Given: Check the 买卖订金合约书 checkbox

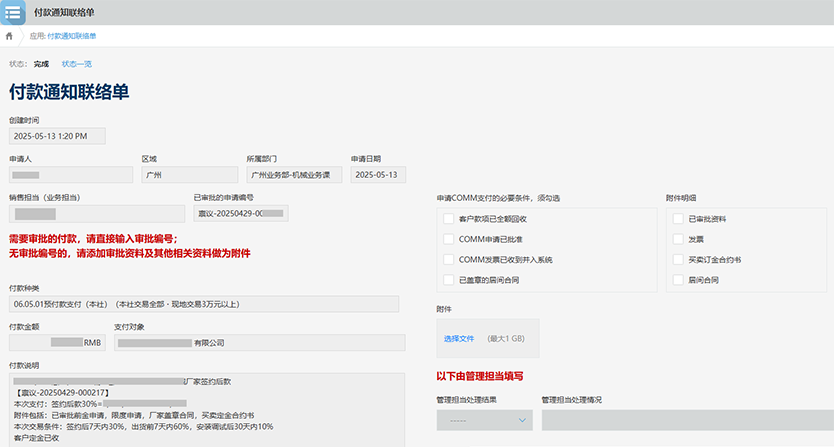Looking at the screenshot, I should point(678,260).
